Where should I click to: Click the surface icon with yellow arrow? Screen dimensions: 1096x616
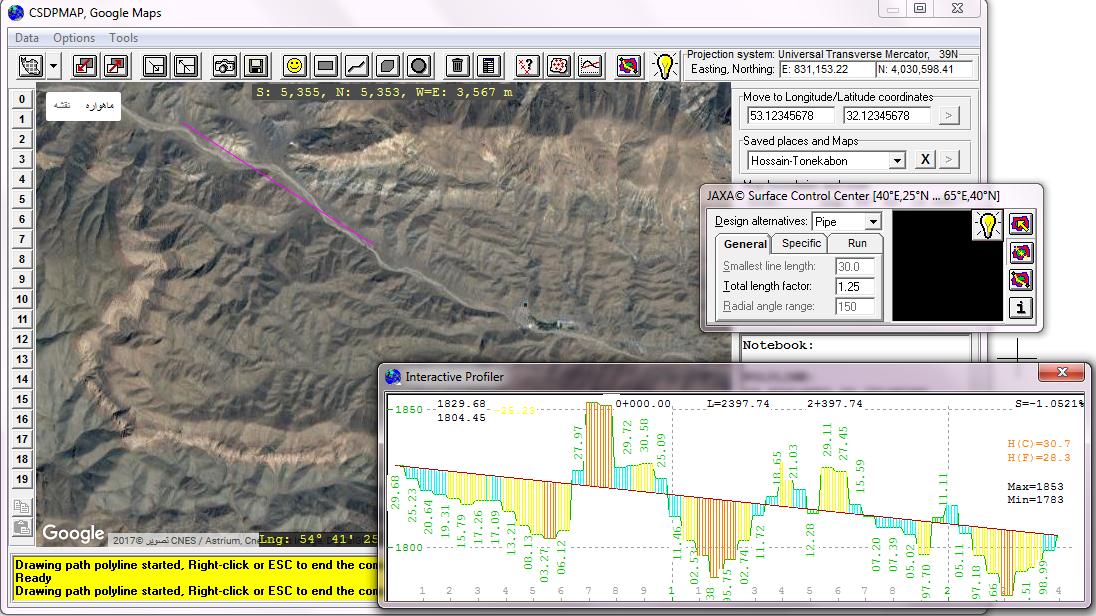(x=1021, y=224)
